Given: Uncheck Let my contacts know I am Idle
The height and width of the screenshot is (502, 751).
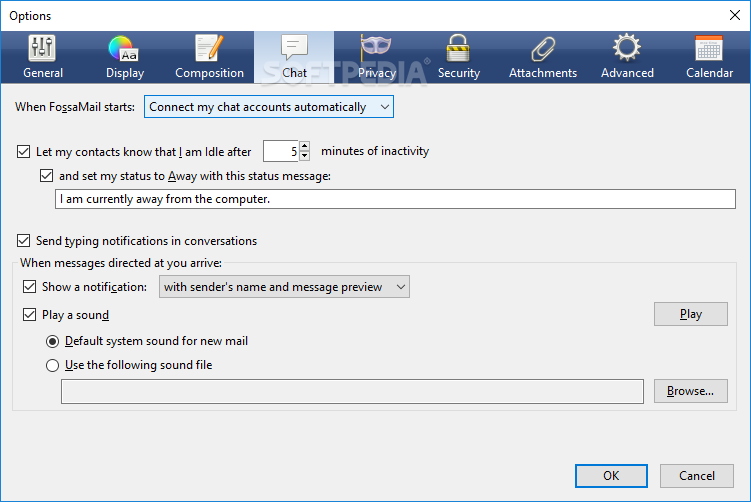Looking at the screenshot, I should point(23,152).
